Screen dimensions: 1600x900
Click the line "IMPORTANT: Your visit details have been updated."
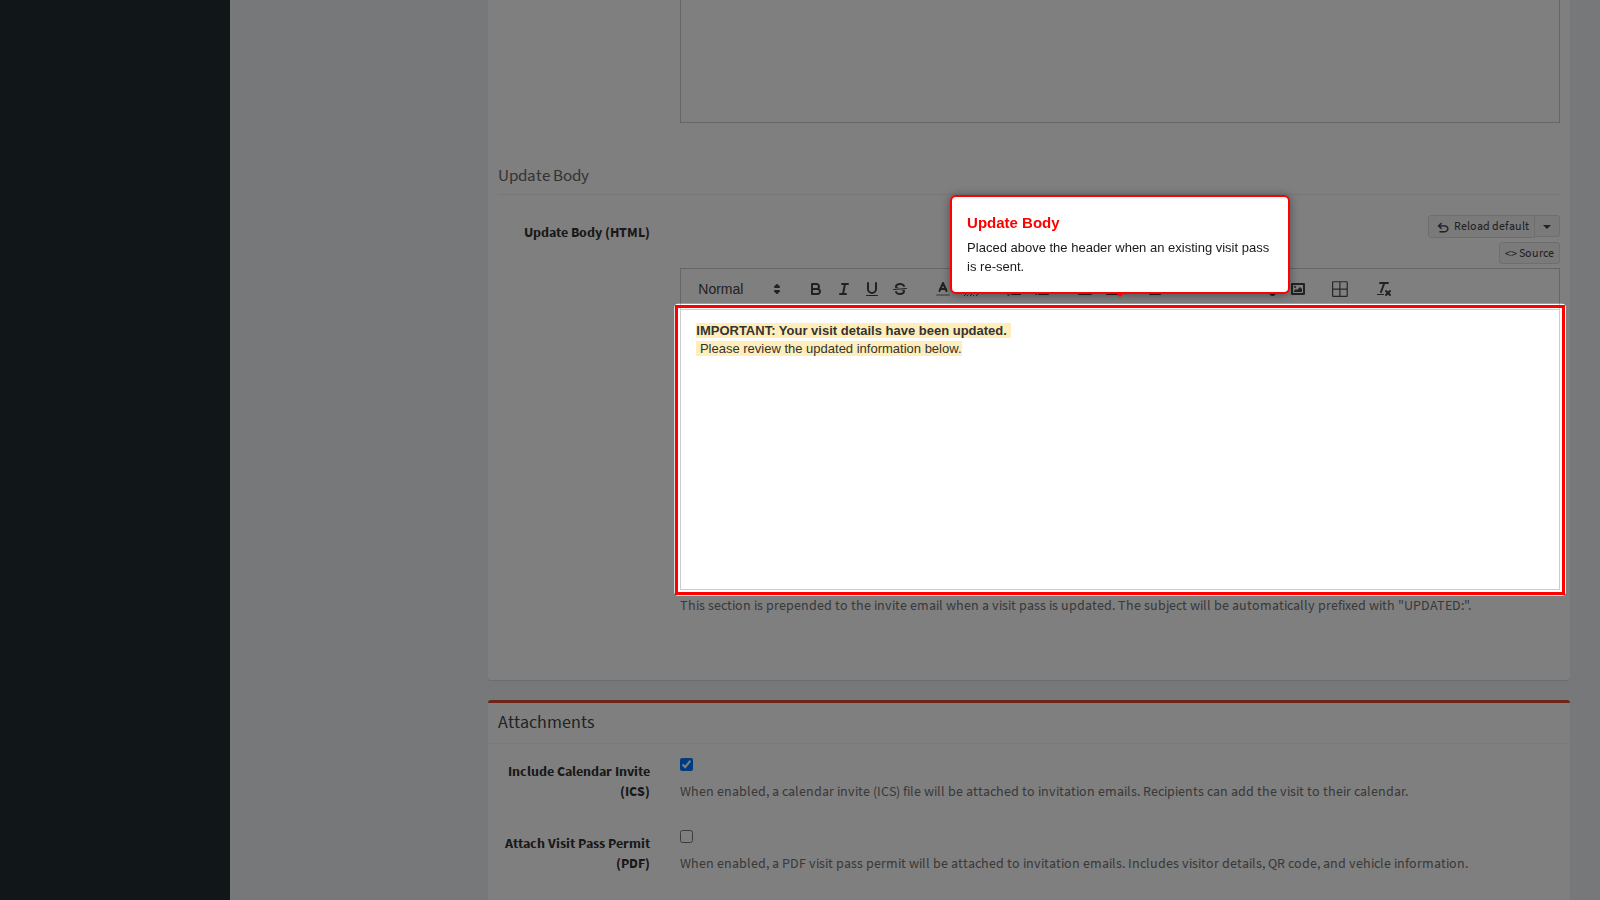point(852,331)
